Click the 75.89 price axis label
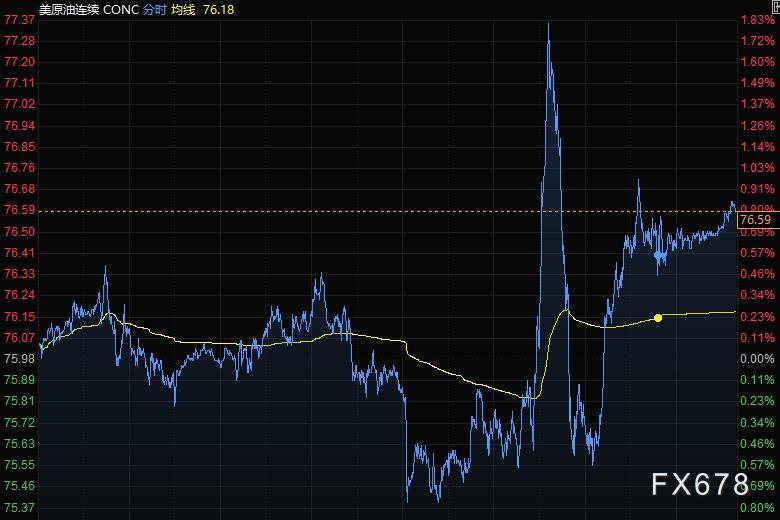Image resolution: width=780 pixels, height=520 pixels. (19, 380)
